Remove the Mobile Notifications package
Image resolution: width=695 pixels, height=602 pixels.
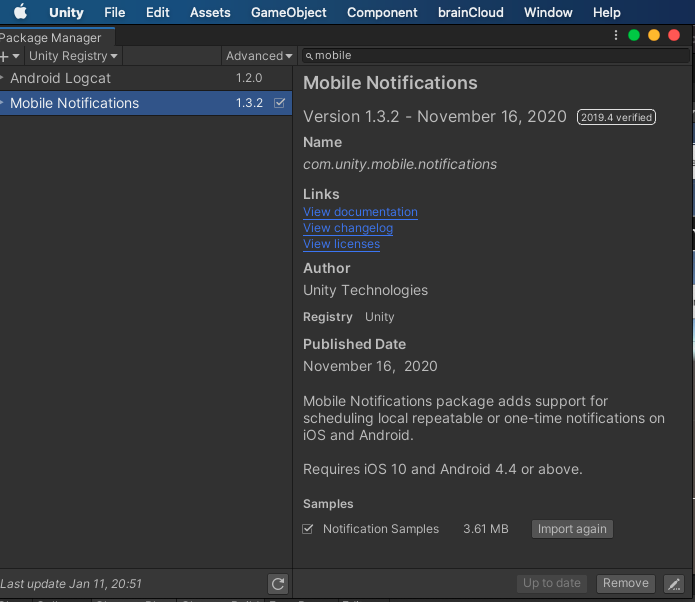[625, 583]
